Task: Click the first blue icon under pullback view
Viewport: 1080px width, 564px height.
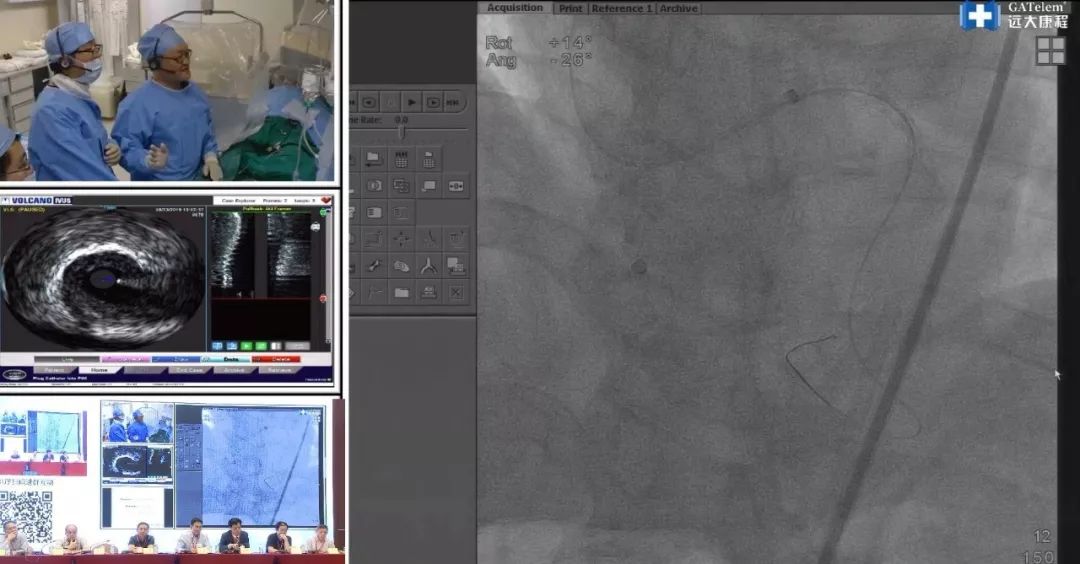Action: pos(217,346)
